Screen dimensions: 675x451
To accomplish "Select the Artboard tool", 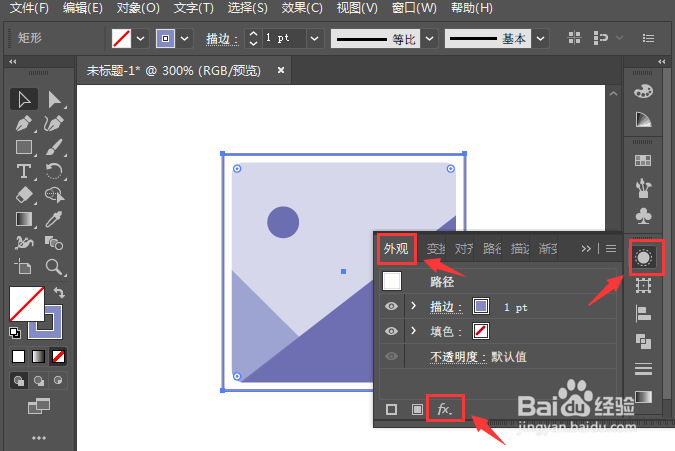I will click(23, 267).
